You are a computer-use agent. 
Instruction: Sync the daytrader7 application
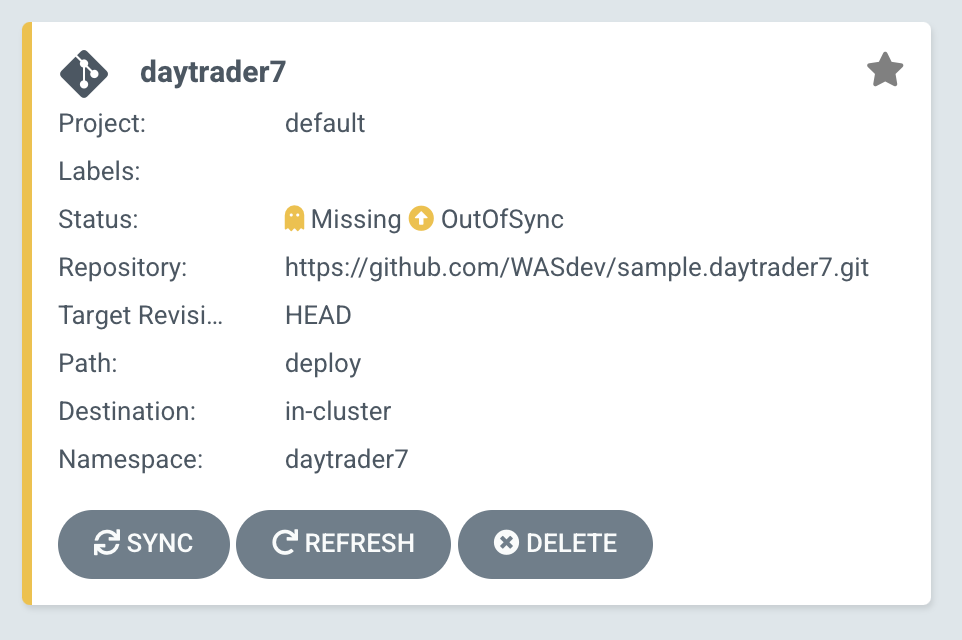144,544
